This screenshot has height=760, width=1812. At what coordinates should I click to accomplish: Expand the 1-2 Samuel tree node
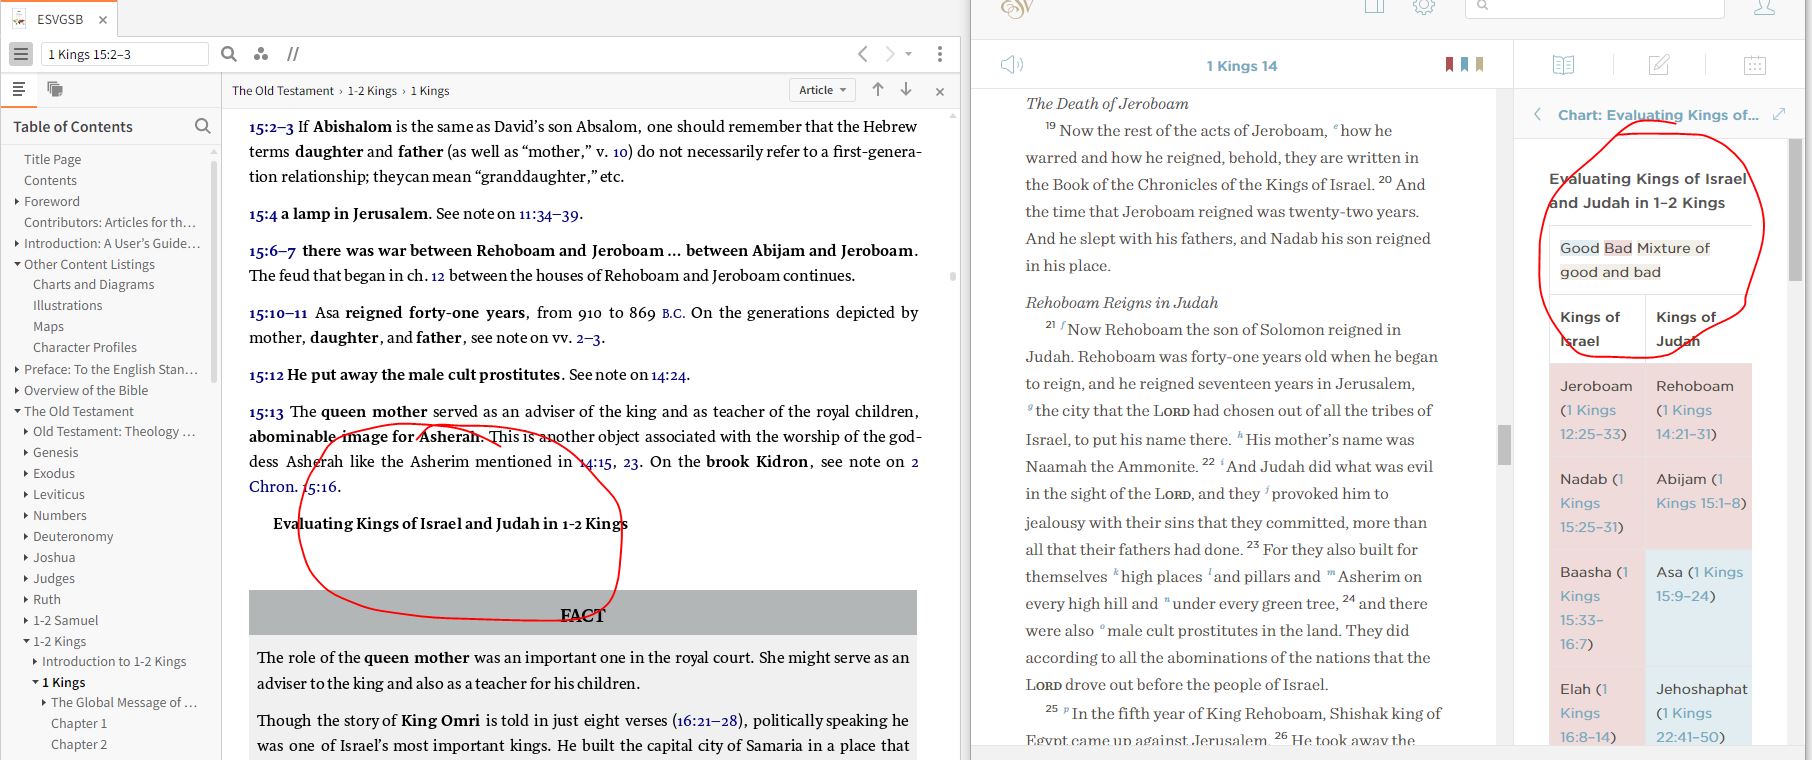point(26,620)
